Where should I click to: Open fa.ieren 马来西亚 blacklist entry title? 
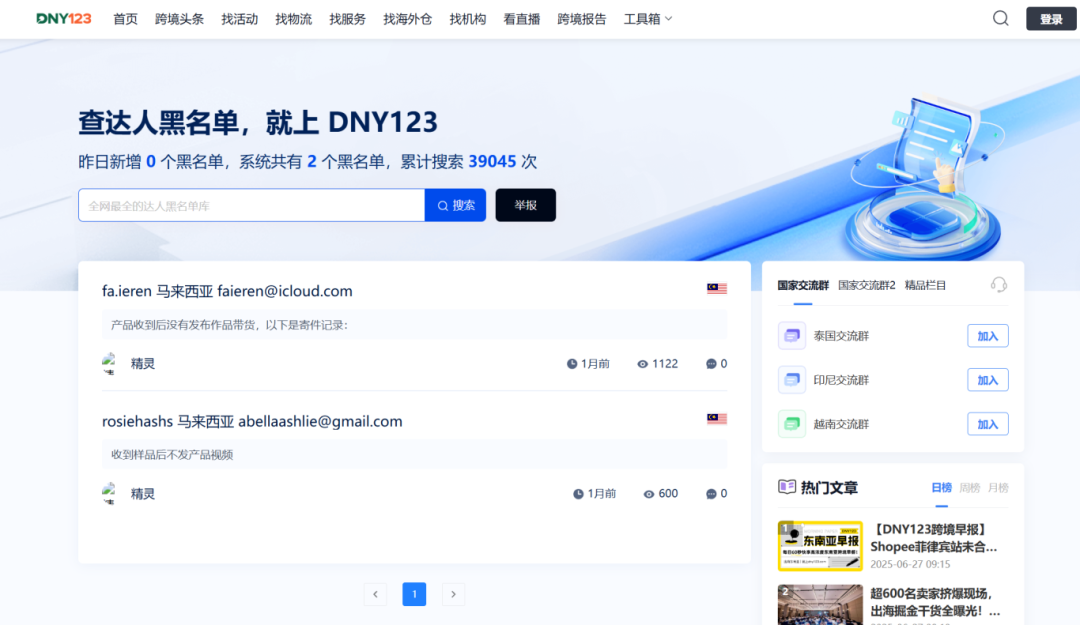tap(227, 291)
